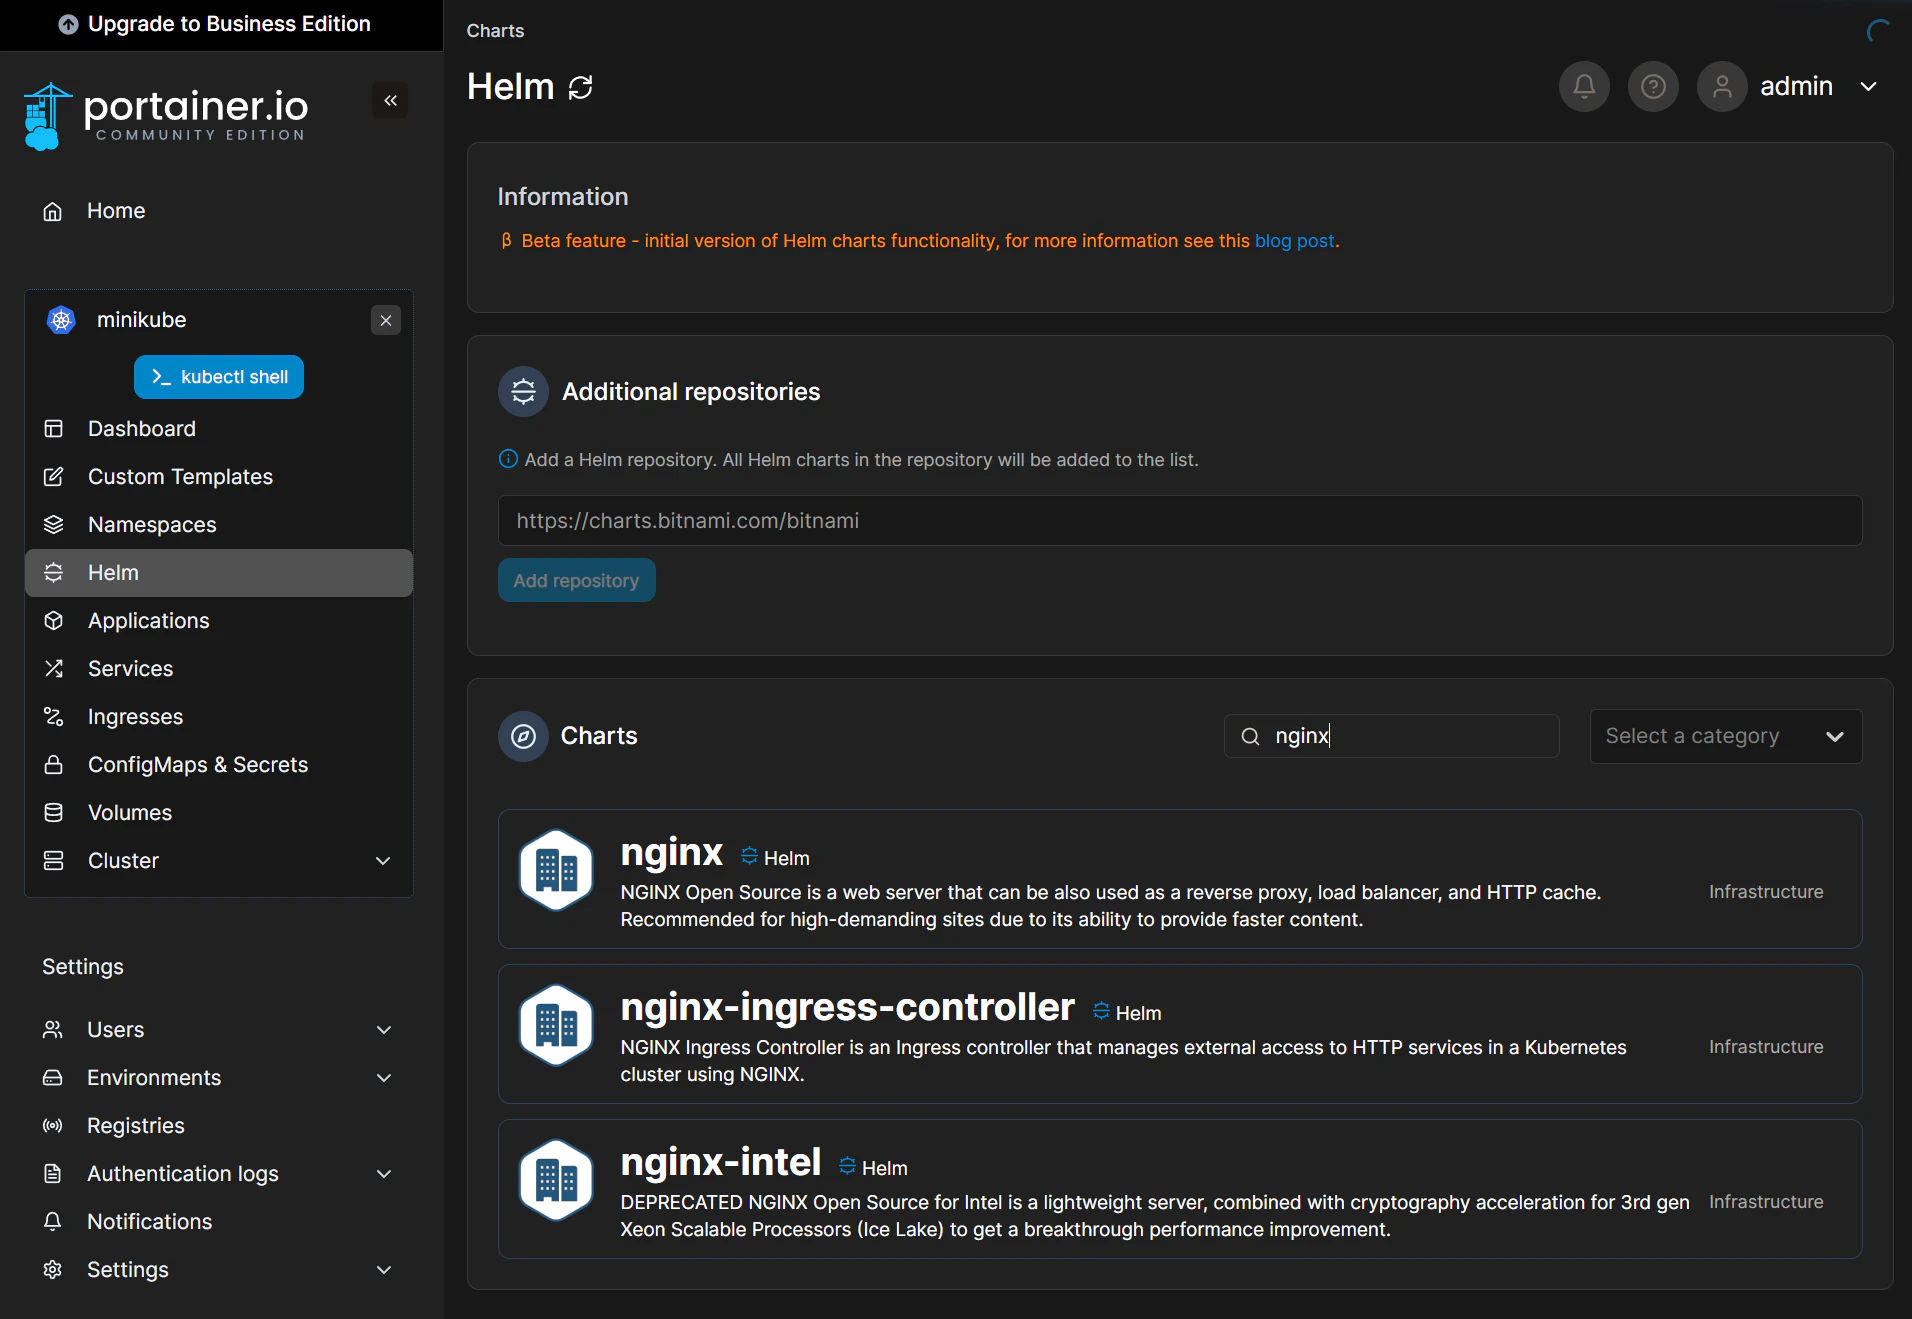Viewport: 1912px width, 1319px height.
Task: Expand the Users submenu chevron
Action: [384, 1030]
